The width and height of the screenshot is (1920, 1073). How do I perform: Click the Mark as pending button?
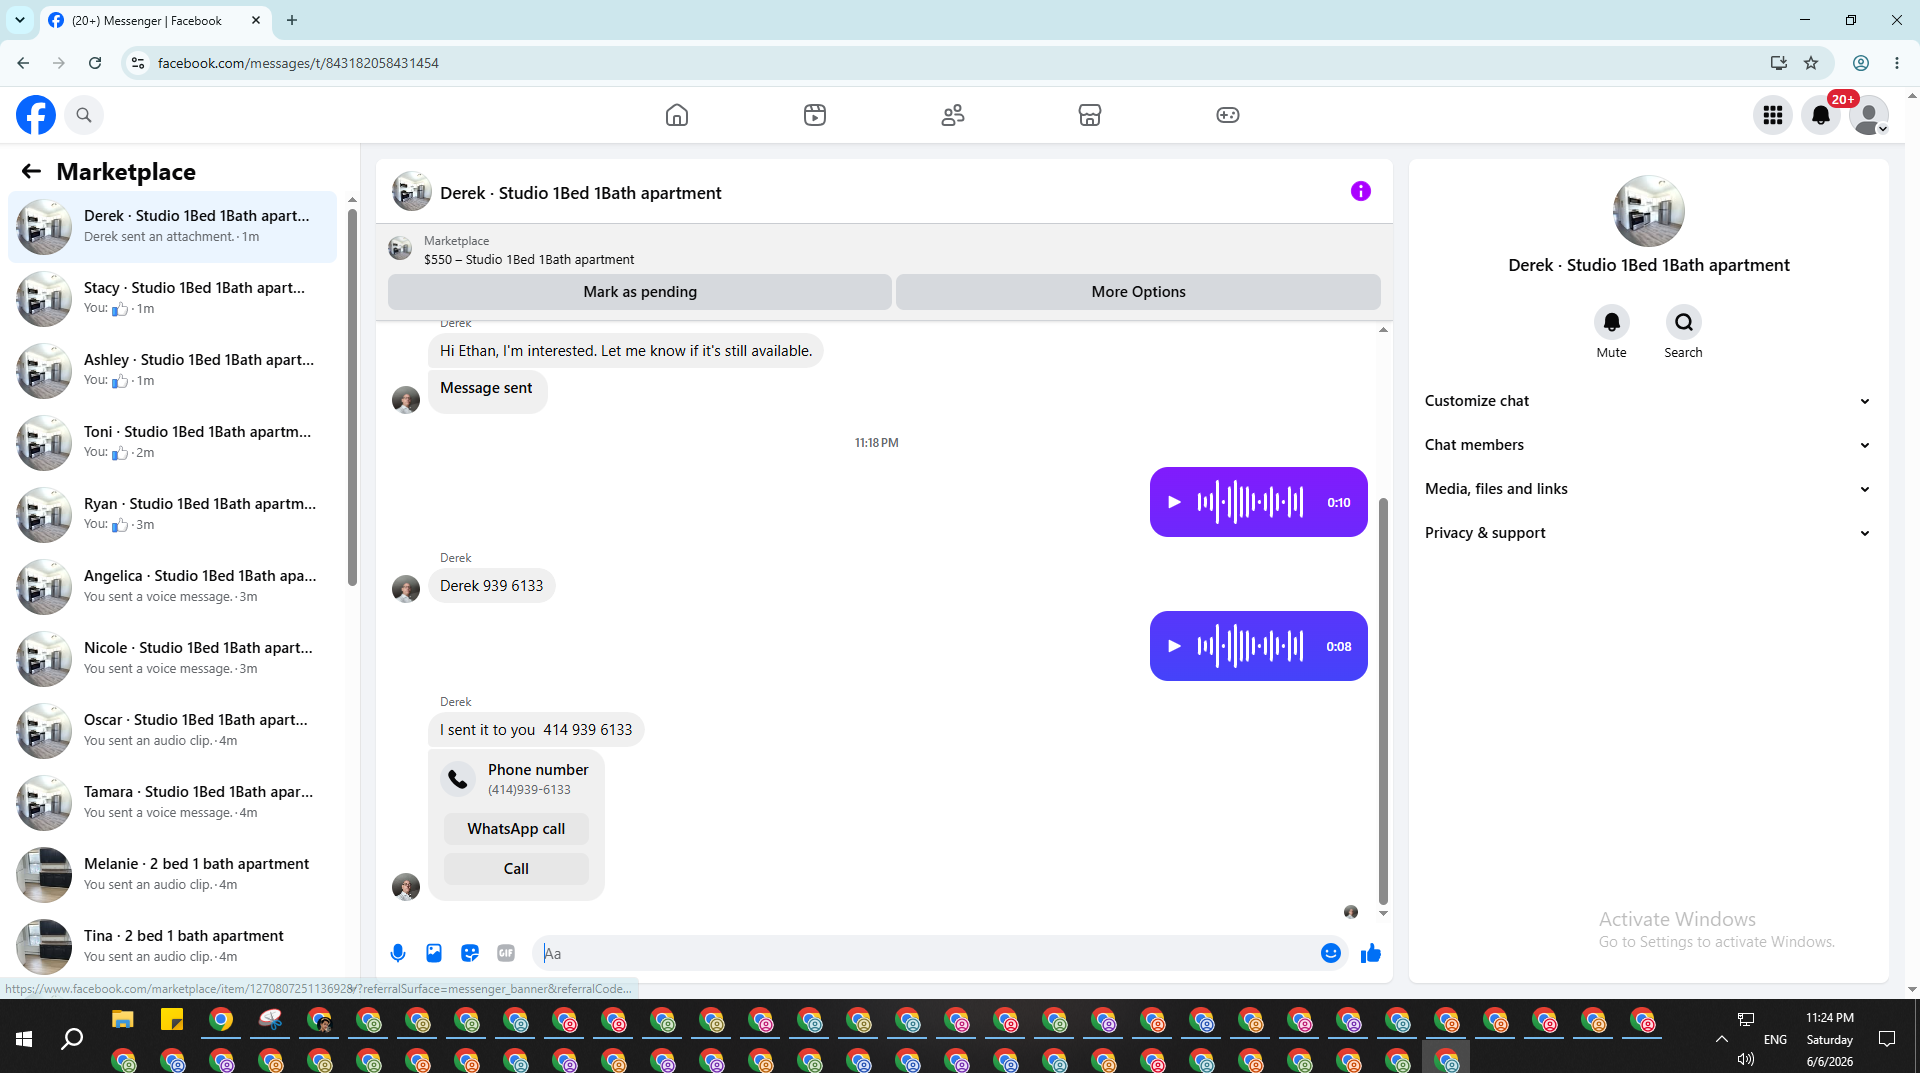640,292
